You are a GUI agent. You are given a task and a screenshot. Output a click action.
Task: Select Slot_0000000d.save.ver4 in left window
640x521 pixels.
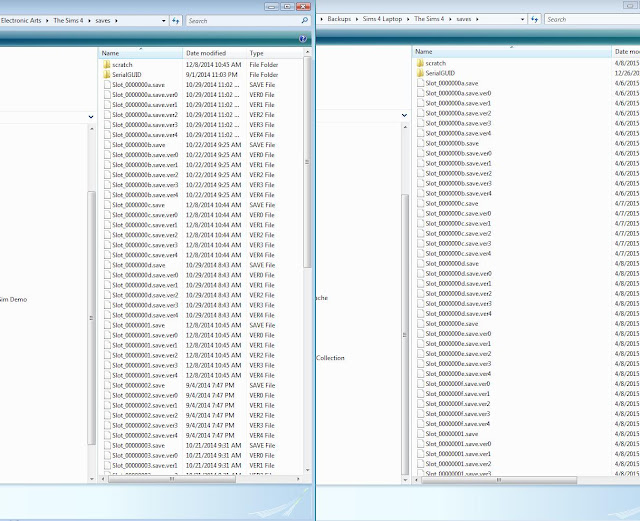coord(145,315)
